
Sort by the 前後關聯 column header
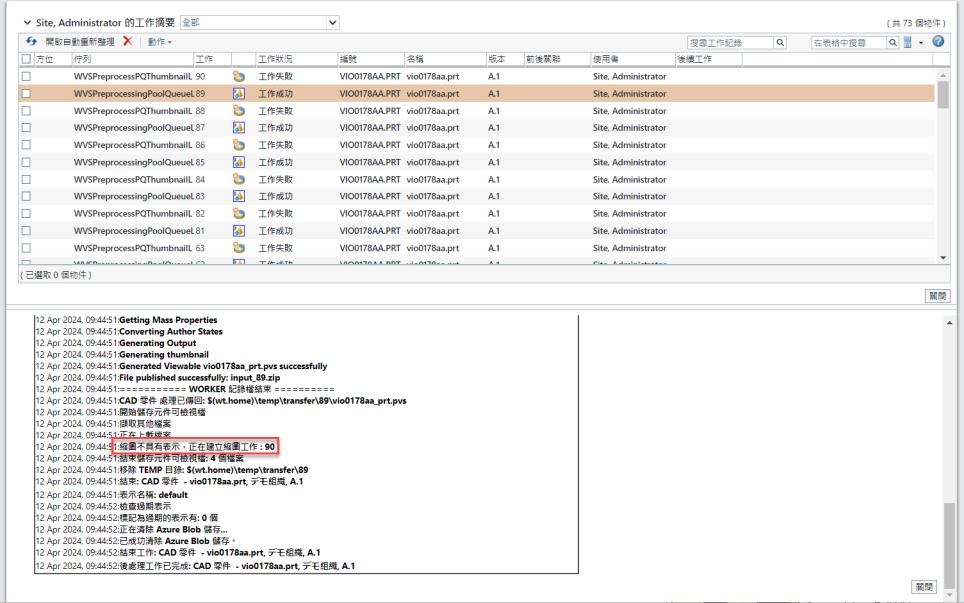[x=543, y=59]
